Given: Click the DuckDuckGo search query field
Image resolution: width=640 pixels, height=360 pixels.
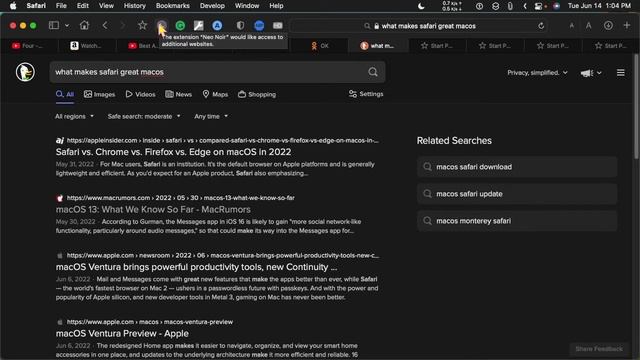Looking at the screenshot, I should [208, 72].
